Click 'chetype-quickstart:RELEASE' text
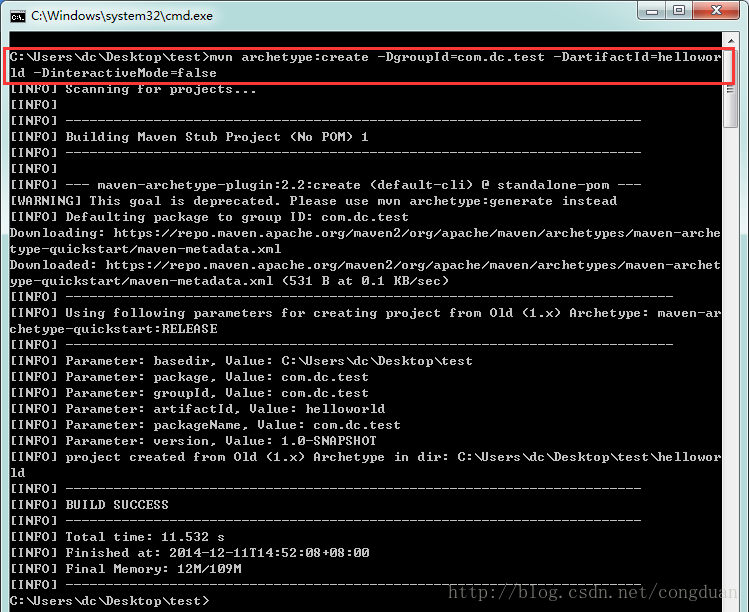The height and width of the screenshot is (612, 749). click(114, 329)
